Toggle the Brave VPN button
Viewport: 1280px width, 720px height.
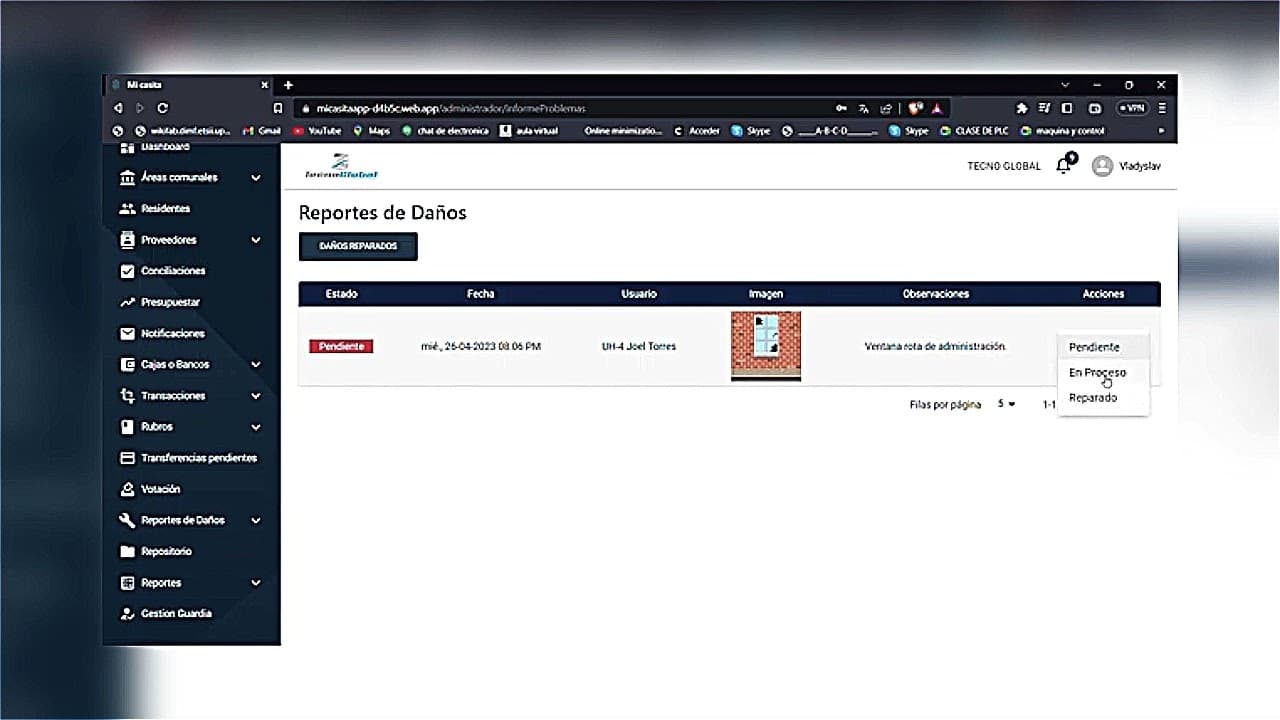pyautogui.click(x=1132, y=108)
